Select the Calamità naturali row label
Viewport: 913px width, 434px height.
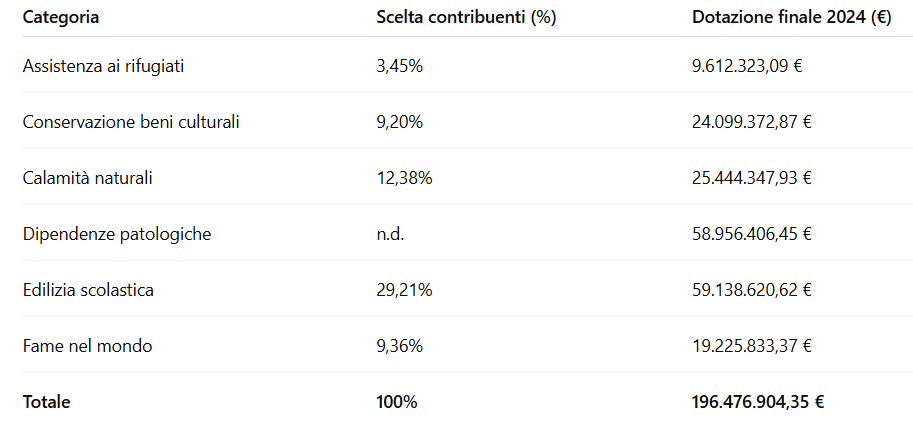coord(88,178)
